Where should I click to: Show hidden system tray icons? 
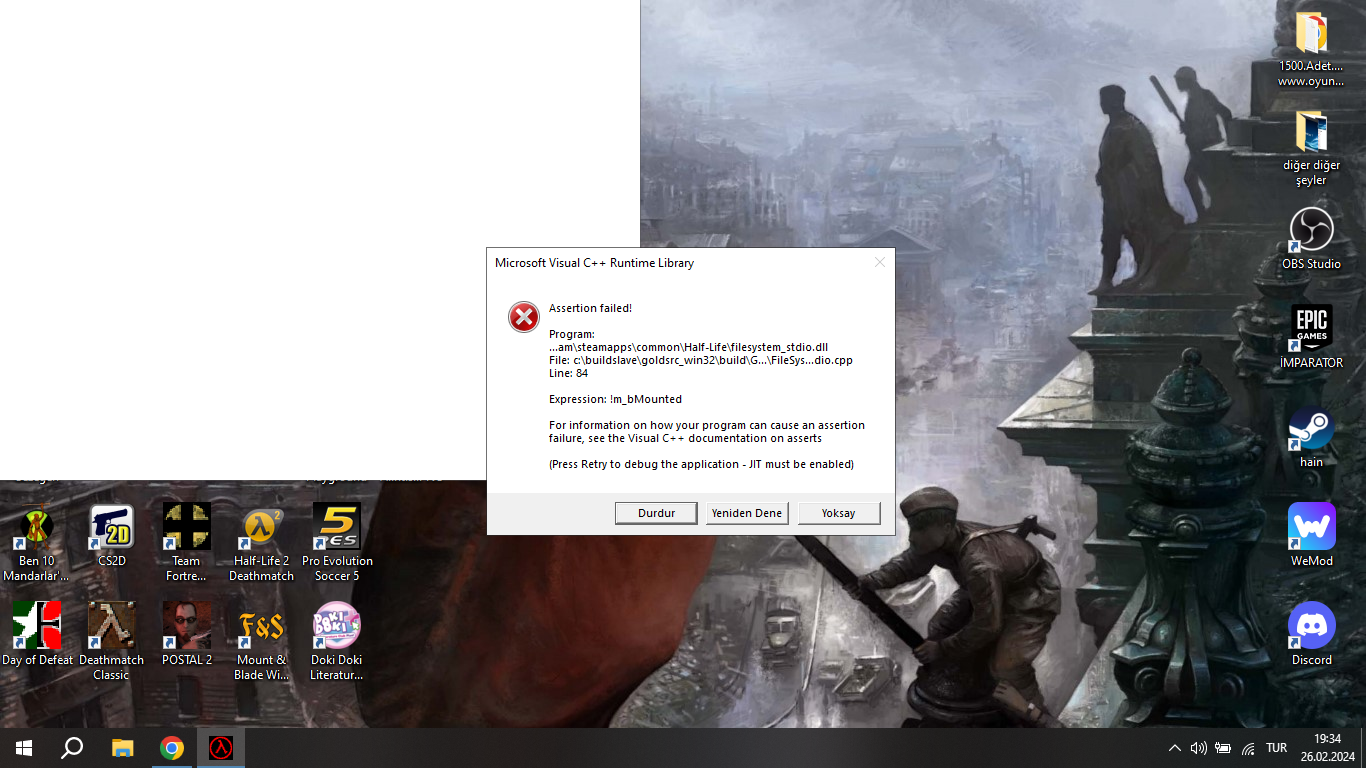point(1175,748)
